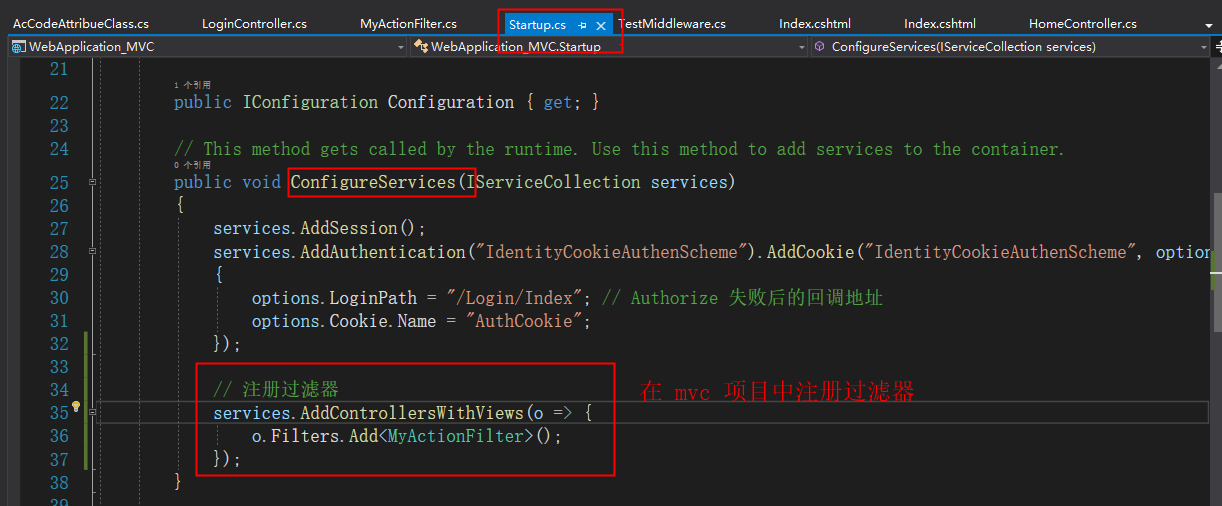Viewport: 1222px width, 506px height.
Task: Open the TestMiddleware.cs tab
Action: [x=672, y=24]
